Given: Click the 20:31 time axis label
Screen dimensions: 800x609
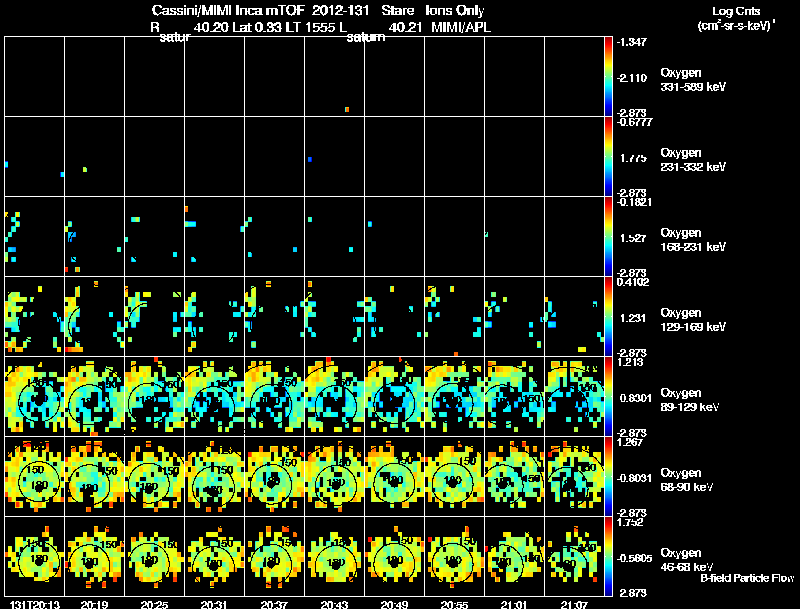Looking at the screenshot, I should click(214, 604).
